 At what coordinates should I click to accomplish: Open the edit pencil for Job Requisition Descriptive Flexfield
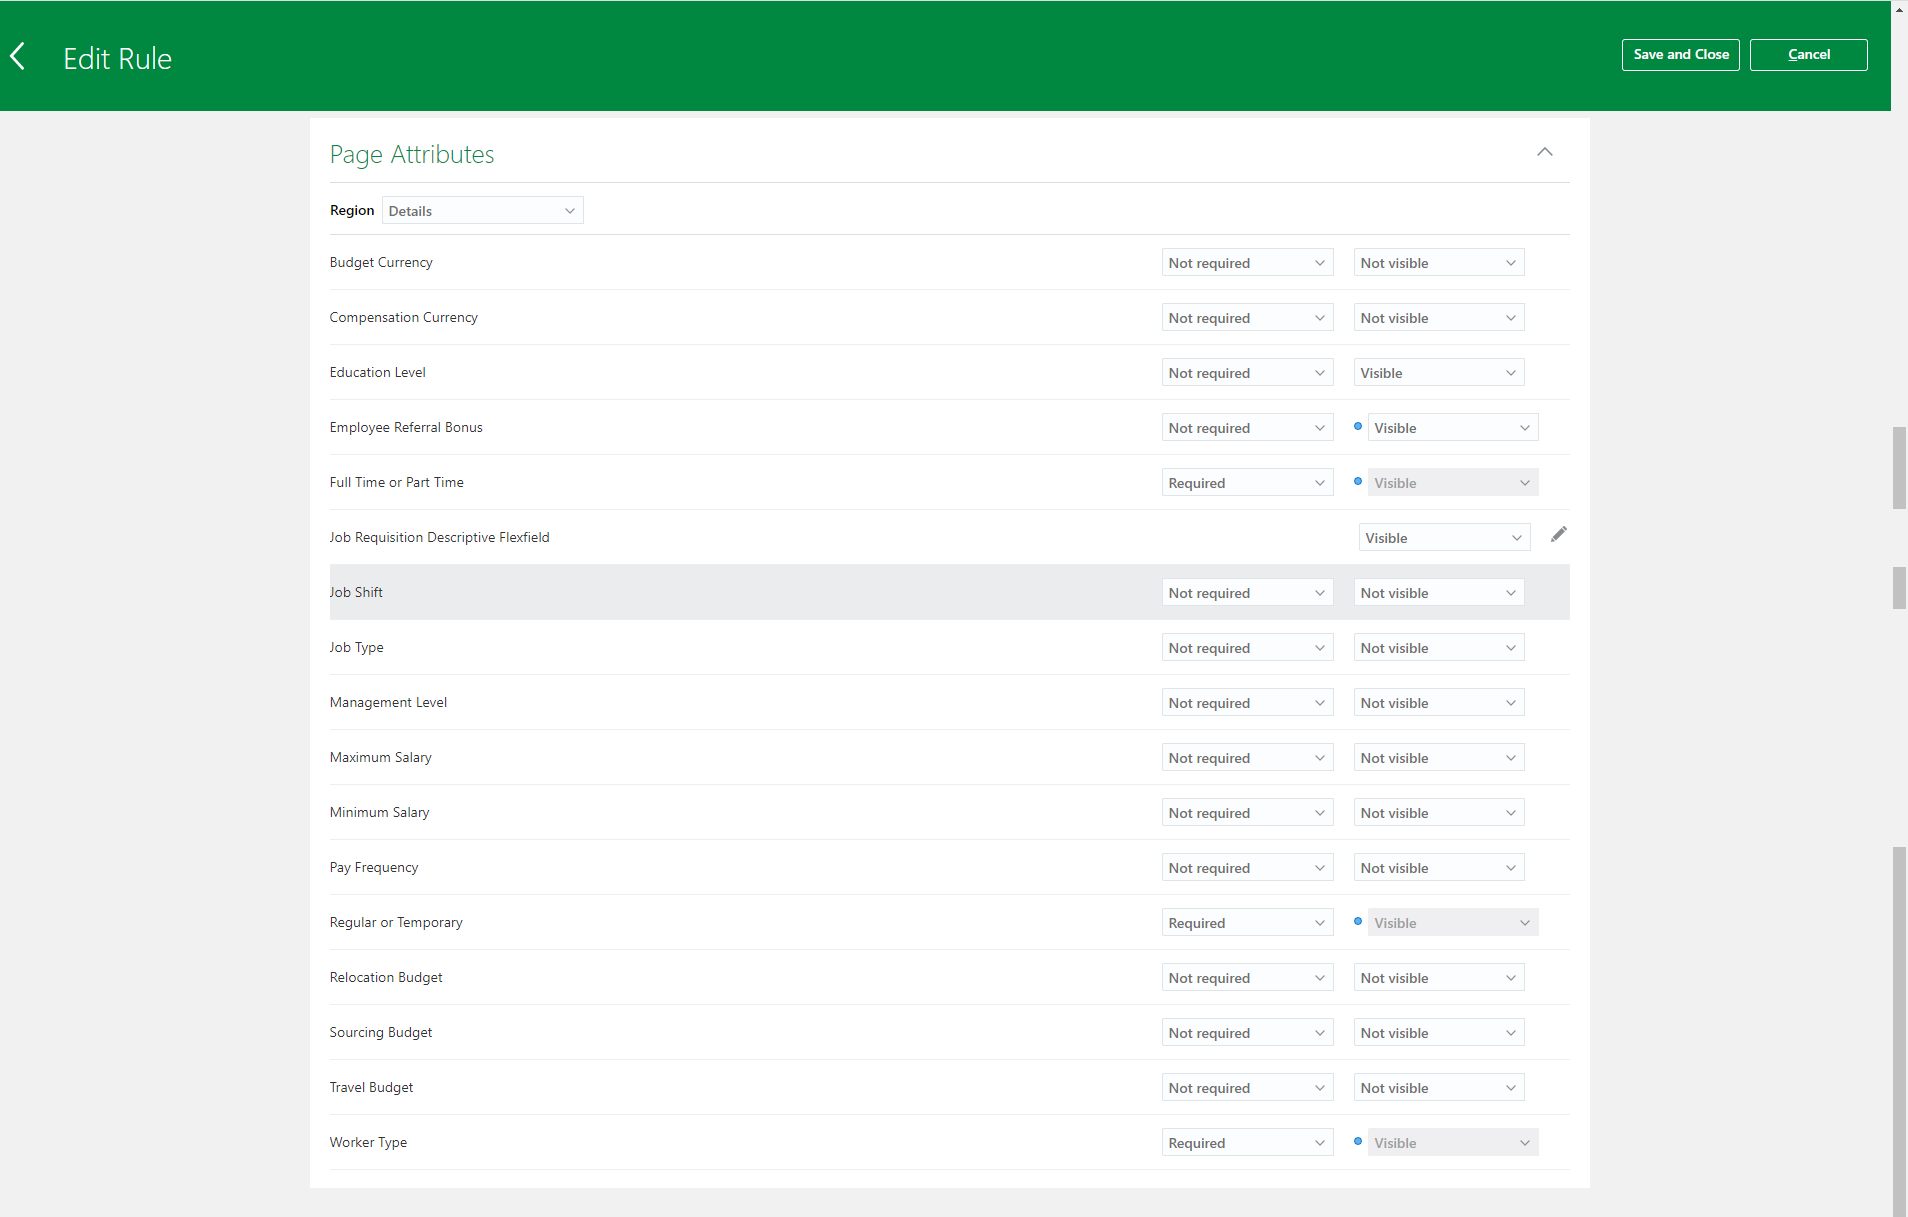(x=1559, y=535)
